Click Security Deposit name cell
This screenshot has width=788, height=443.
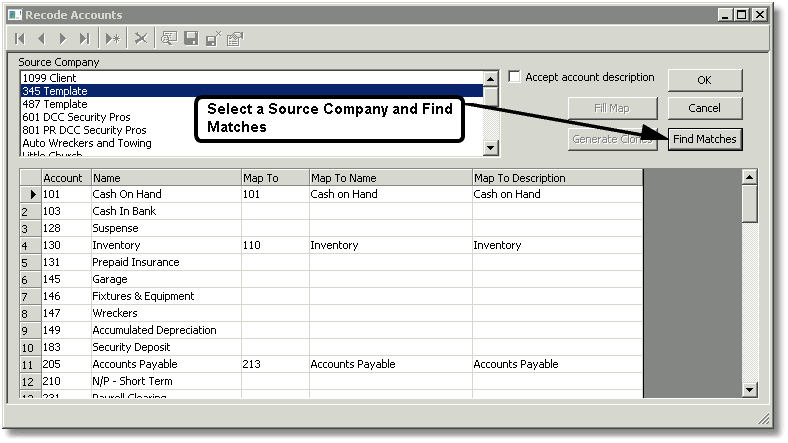pyautogui.click(x=166, y=347)
